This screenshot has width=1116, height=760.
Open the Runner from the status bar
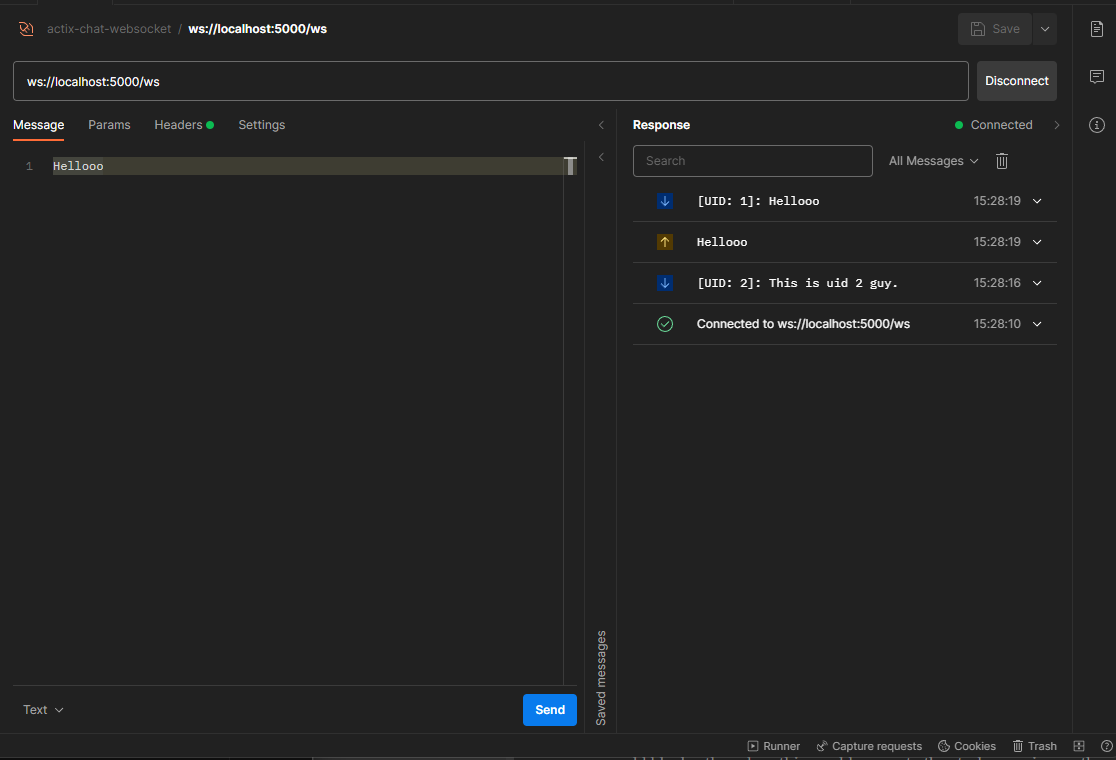coord(773,746)
